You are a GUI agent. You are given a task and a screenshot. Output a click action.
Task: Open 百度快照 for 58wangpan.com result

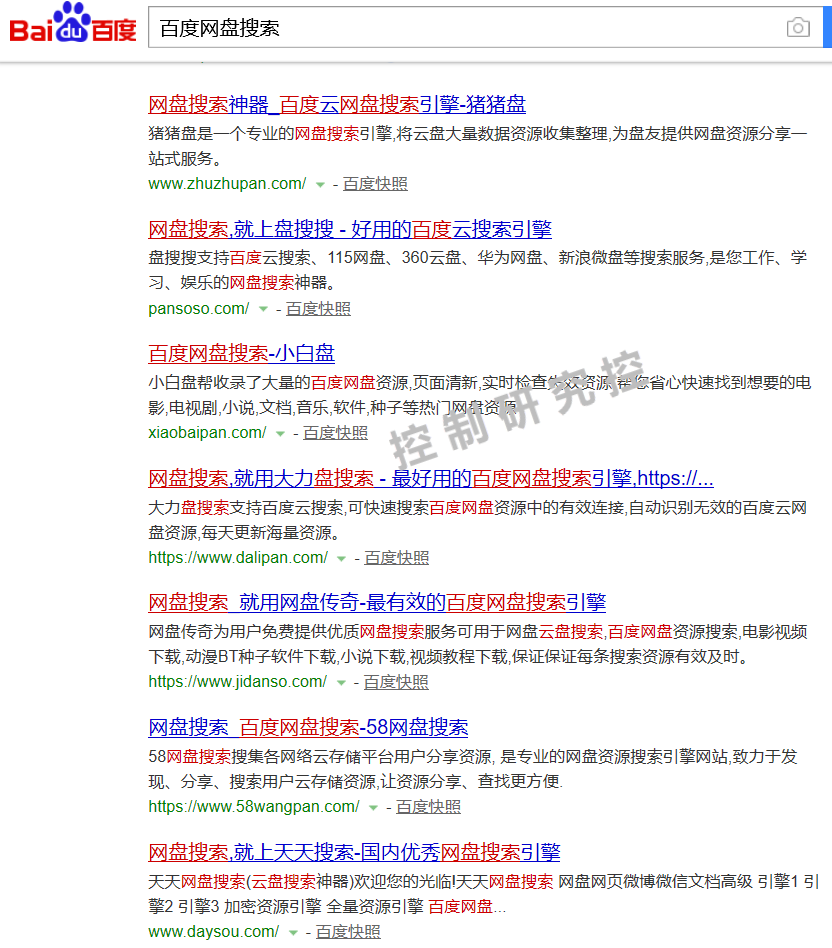coord(428,807)
